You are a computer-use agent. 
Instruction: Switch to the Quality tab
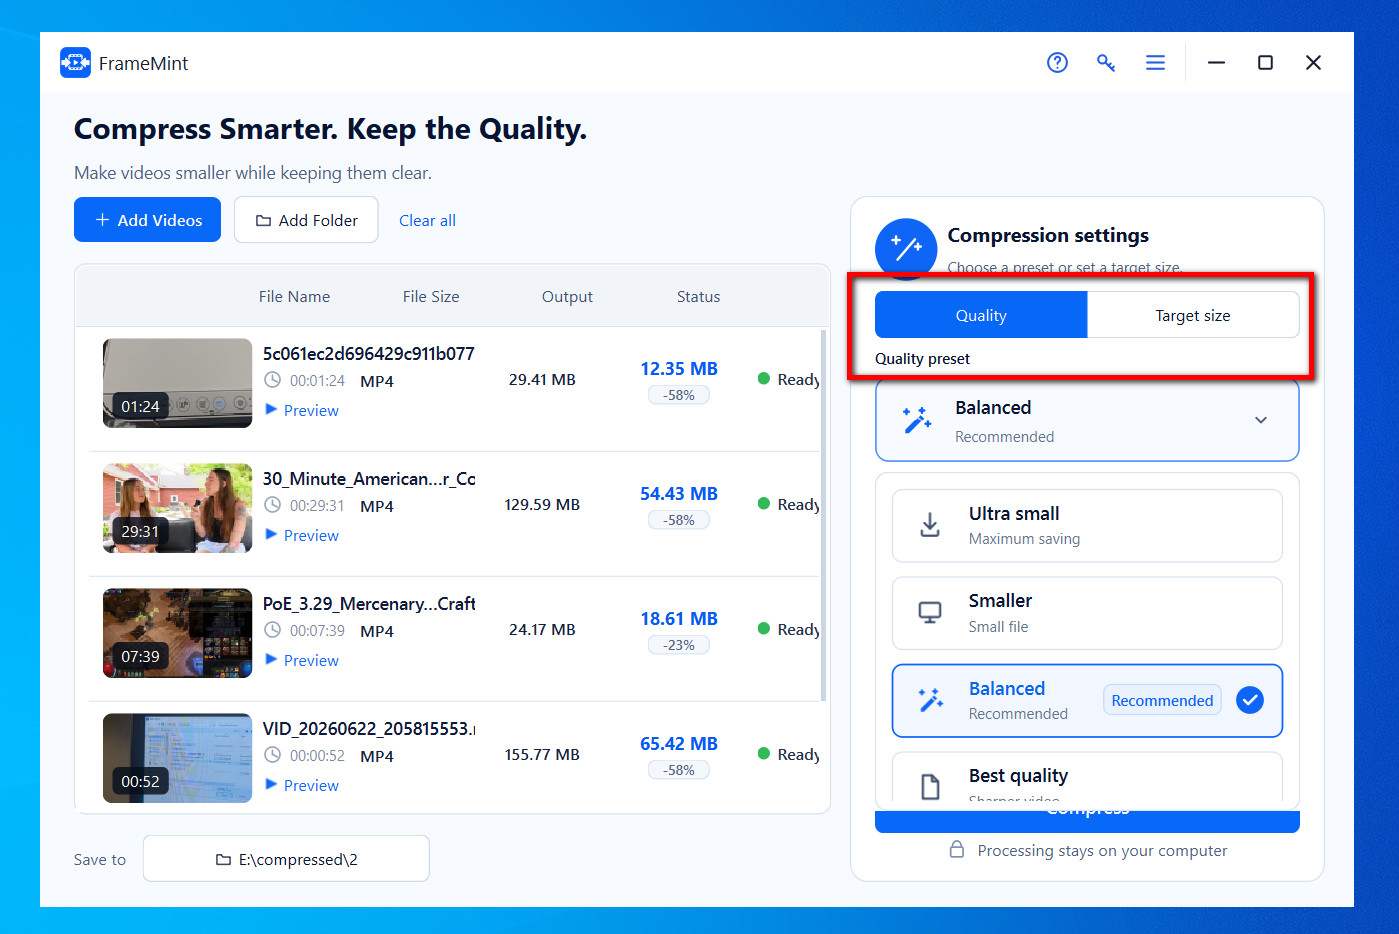(981, 315)
